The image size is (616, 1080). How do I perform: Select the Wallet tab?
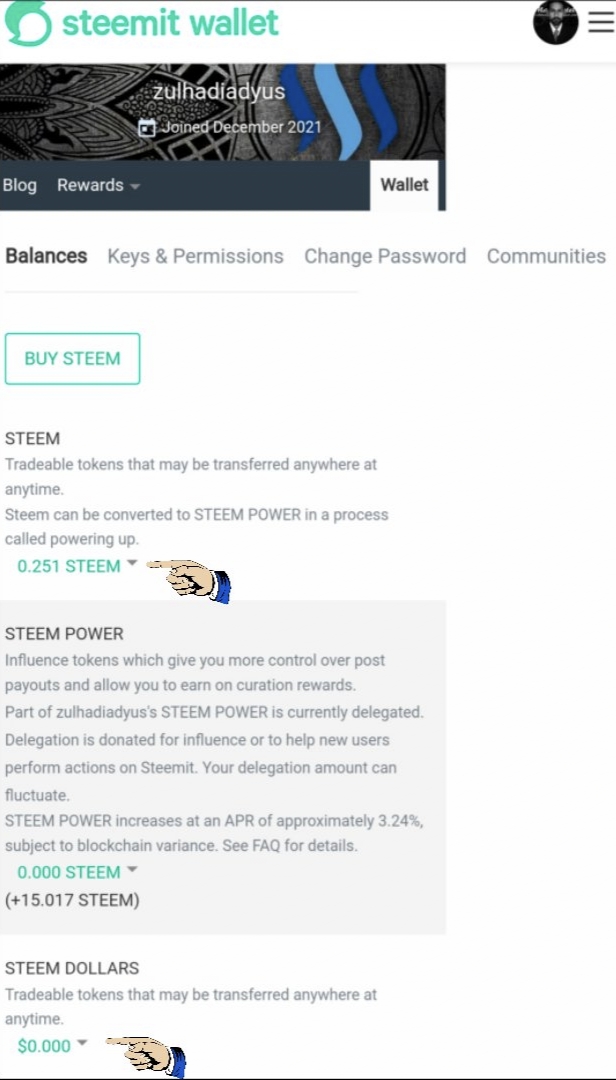pos(404,185)
